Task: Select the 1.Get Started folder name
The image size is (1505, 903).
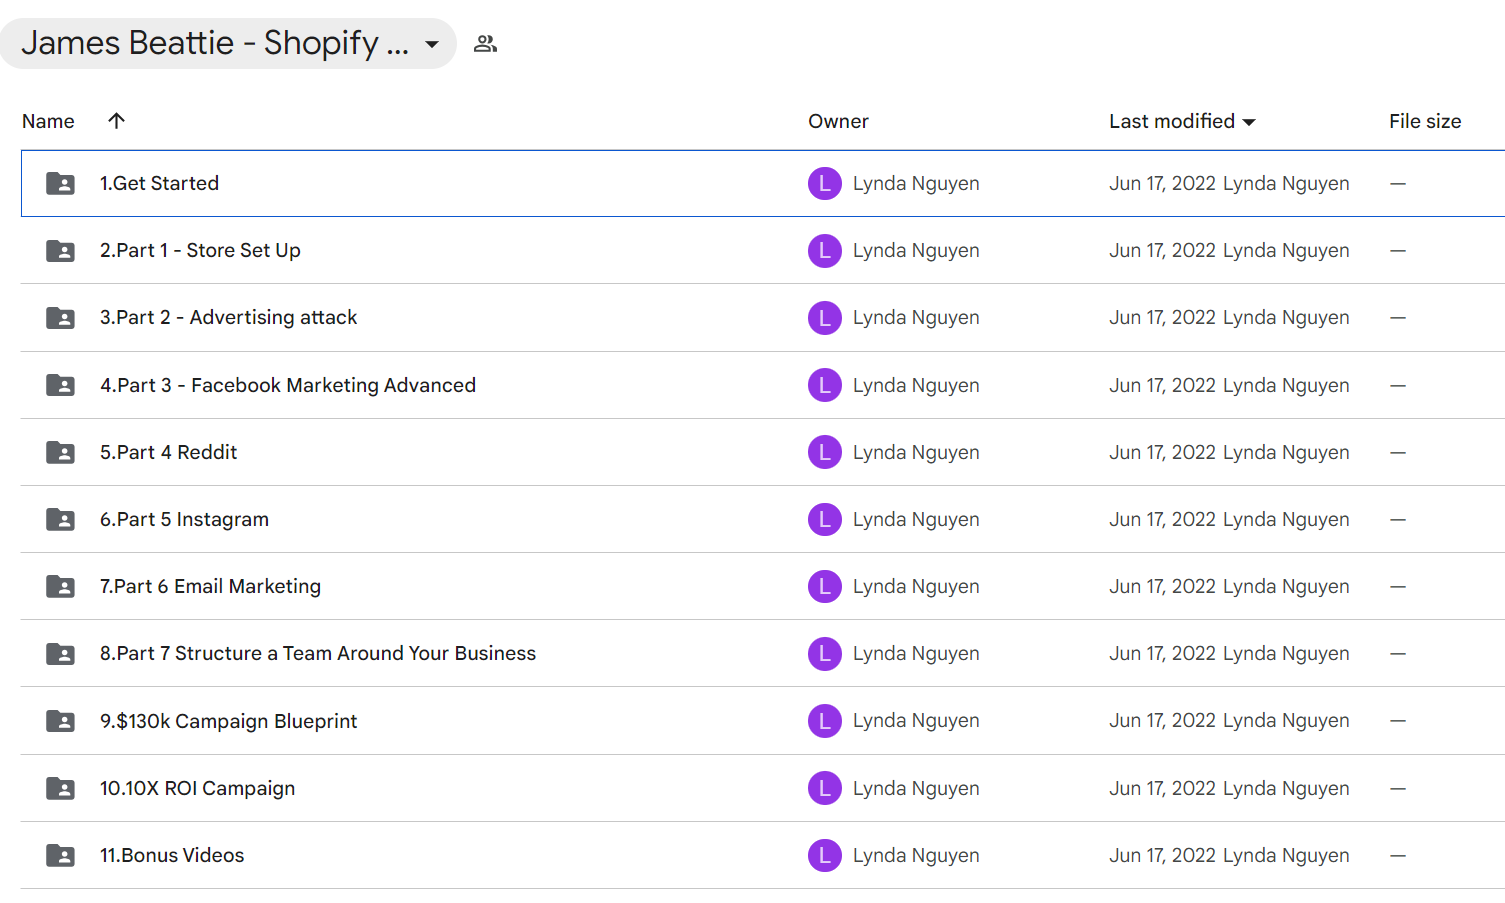Action: (x=159, y=183)
